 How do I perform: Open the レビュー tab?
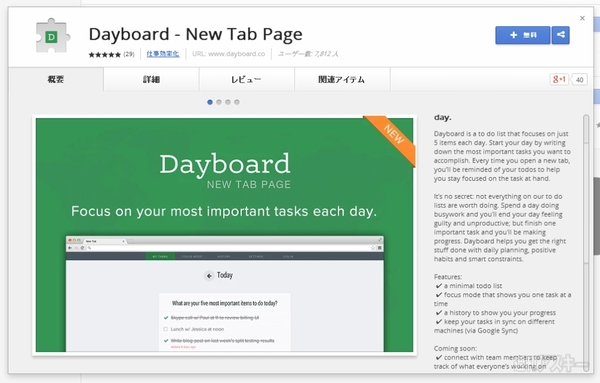[246, 80]
